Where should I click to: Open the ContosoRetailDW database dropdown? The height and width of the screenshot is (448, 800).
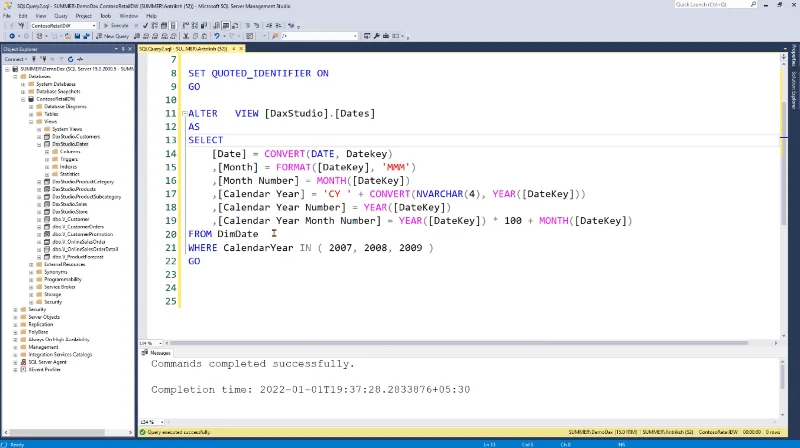pos(94,26)
